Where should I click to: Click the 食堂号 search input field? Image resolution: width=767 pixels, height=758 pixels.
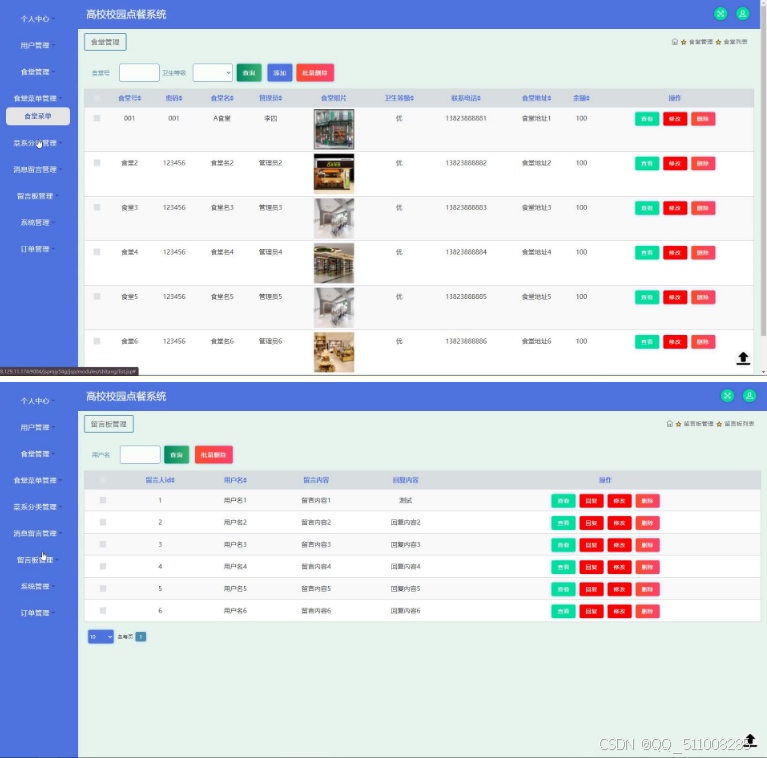[x=139, y=72]
